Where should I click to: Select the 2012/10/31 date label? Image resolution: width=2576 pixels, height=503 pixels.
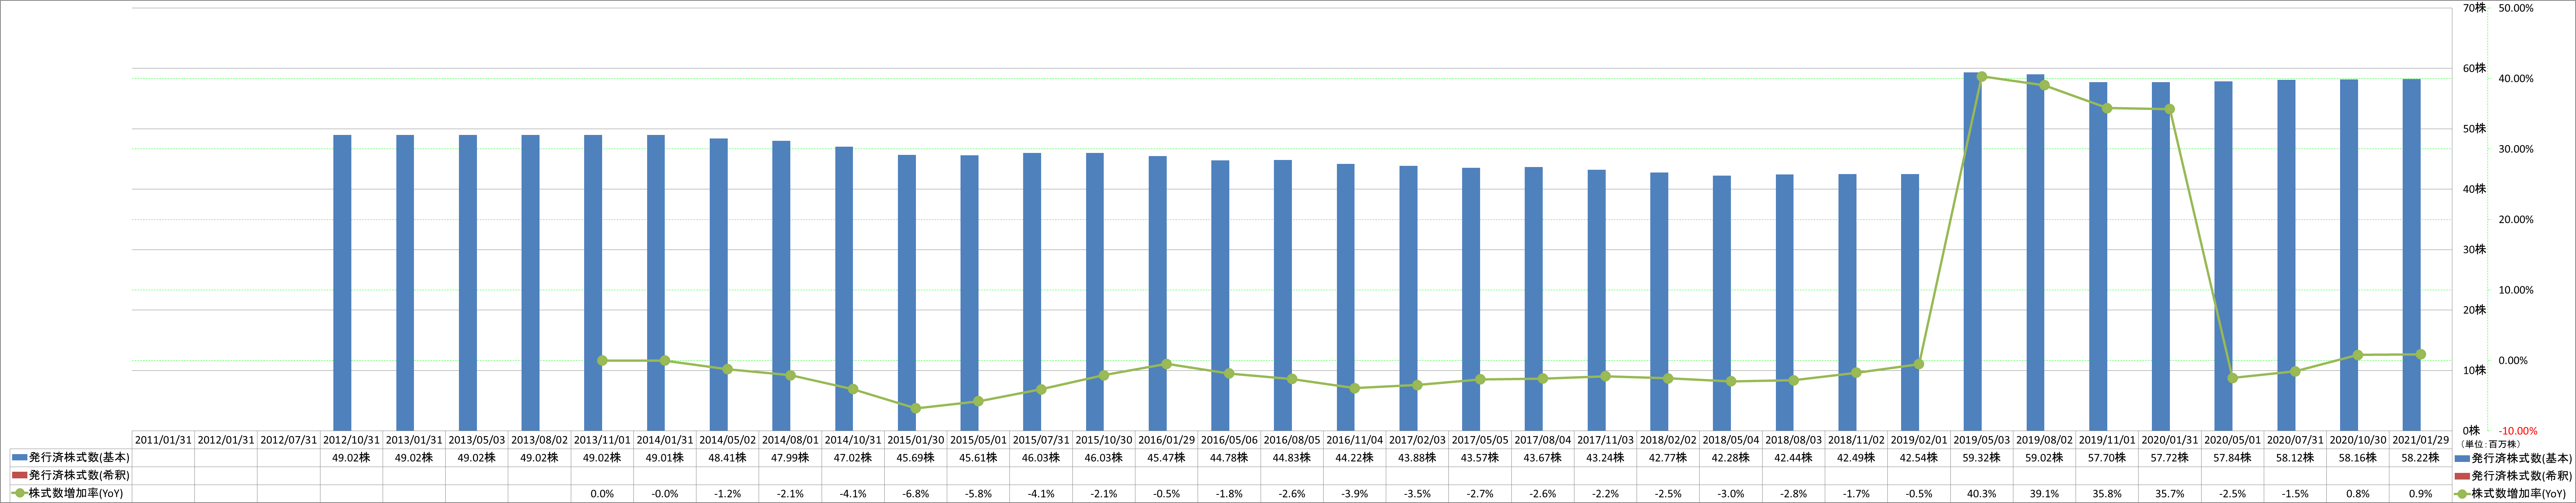(351, 440)
